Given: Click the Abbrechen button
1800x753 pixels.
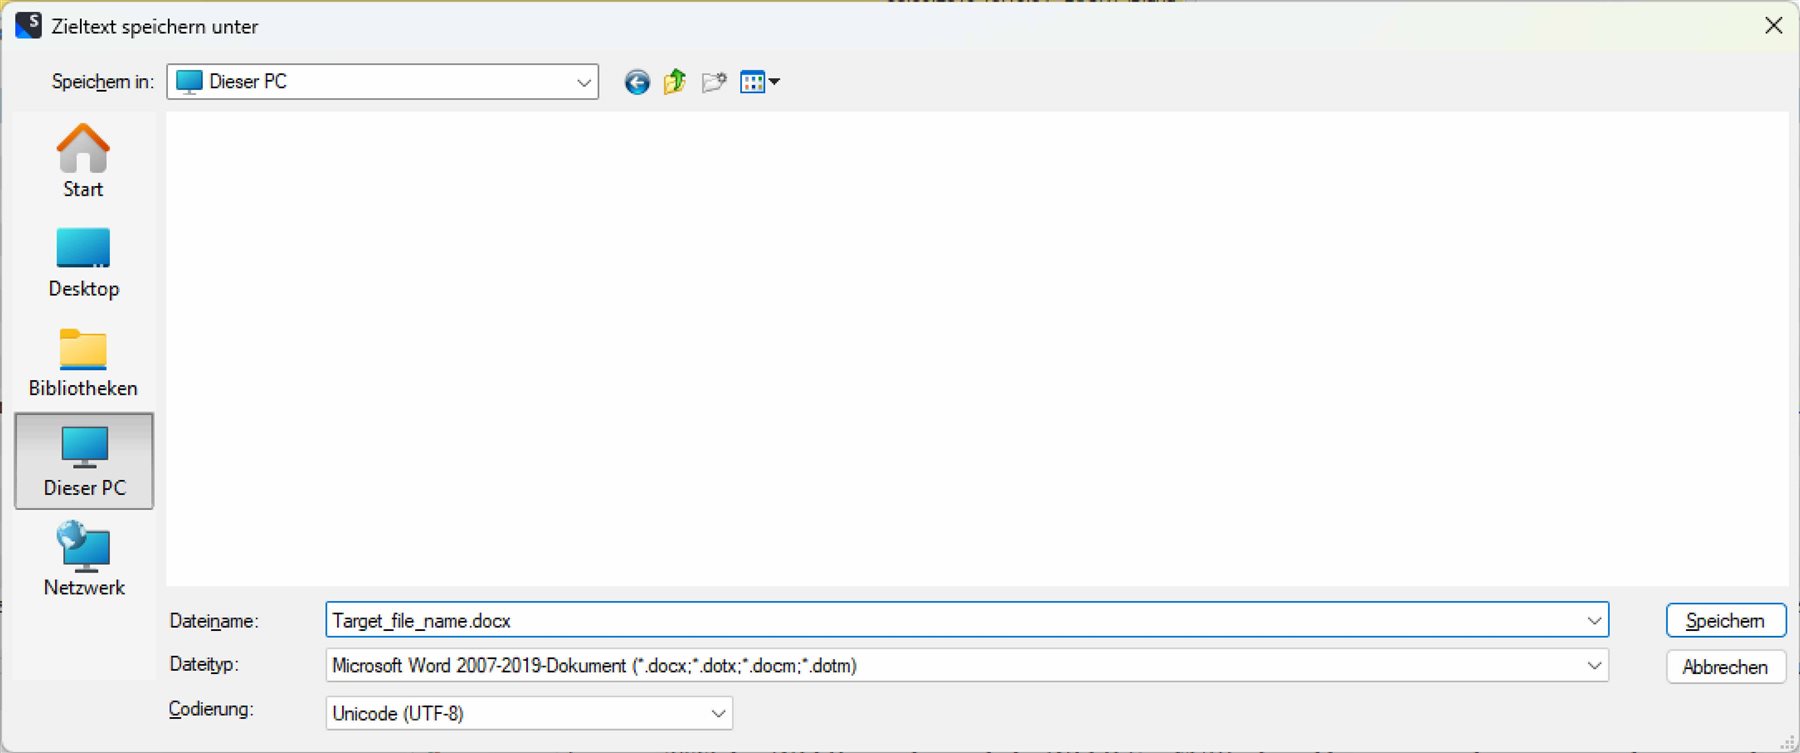Looking at the screenshot, I should pyautogui.click(x=1726, y=667).
